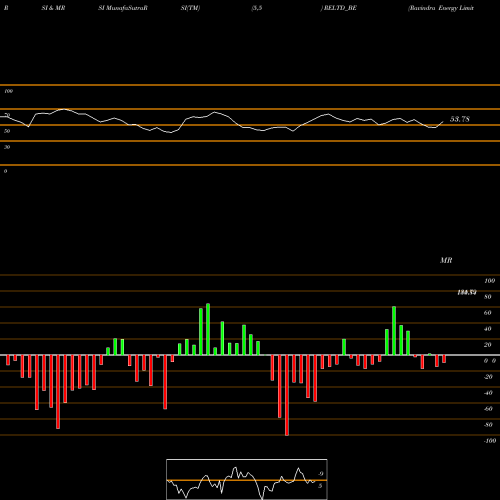Image resolution: width=500 pixels, height=500 pixels.
Task: Click the RSI current value 53.78 label
Action: click(x=460, y=119)
